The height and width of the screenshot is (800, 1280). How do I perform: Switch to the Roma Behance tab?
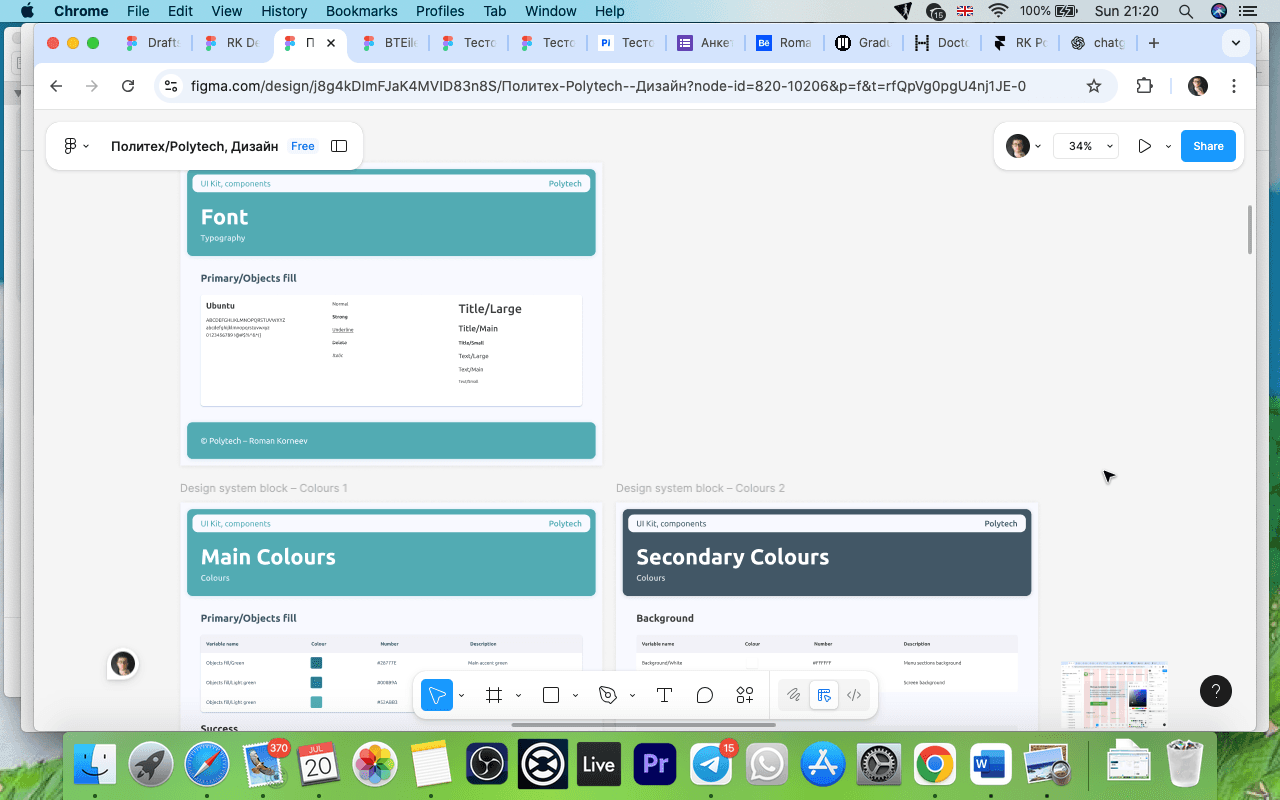785,43
